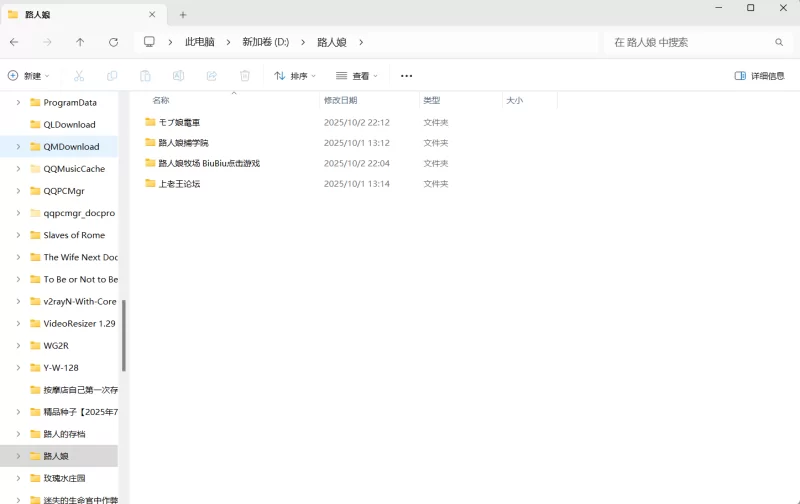Click the navigation pane vertical scrollbar
800x504 pixels.
pos(123,335)
